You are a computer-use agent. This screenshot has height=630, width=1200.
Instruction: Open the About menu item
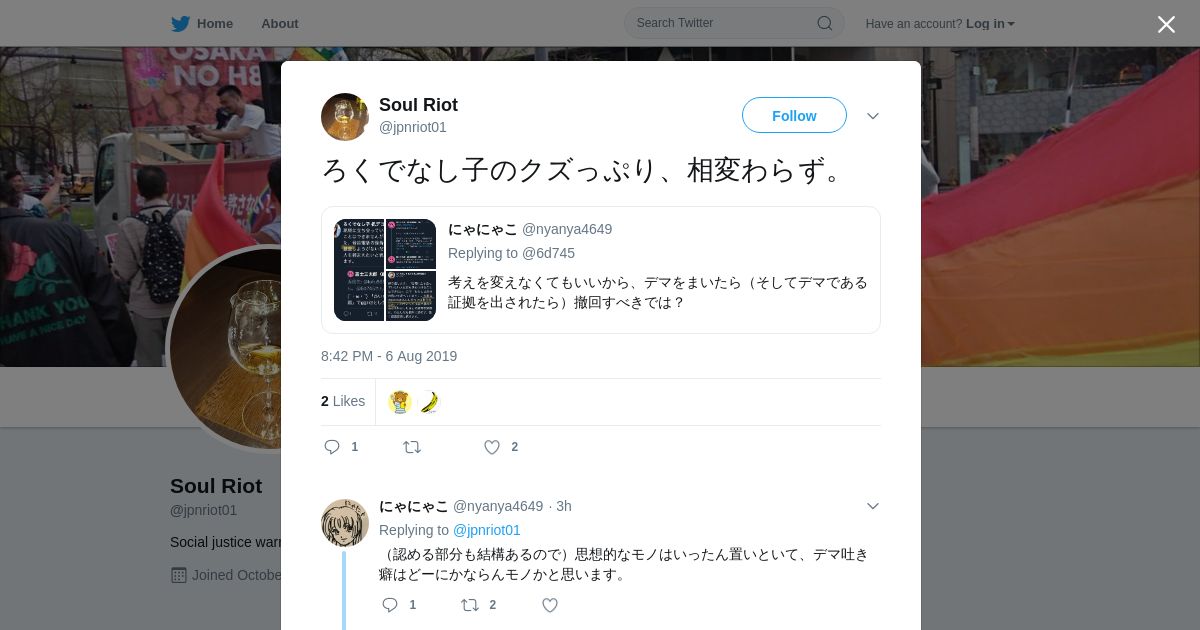(280, 23)
